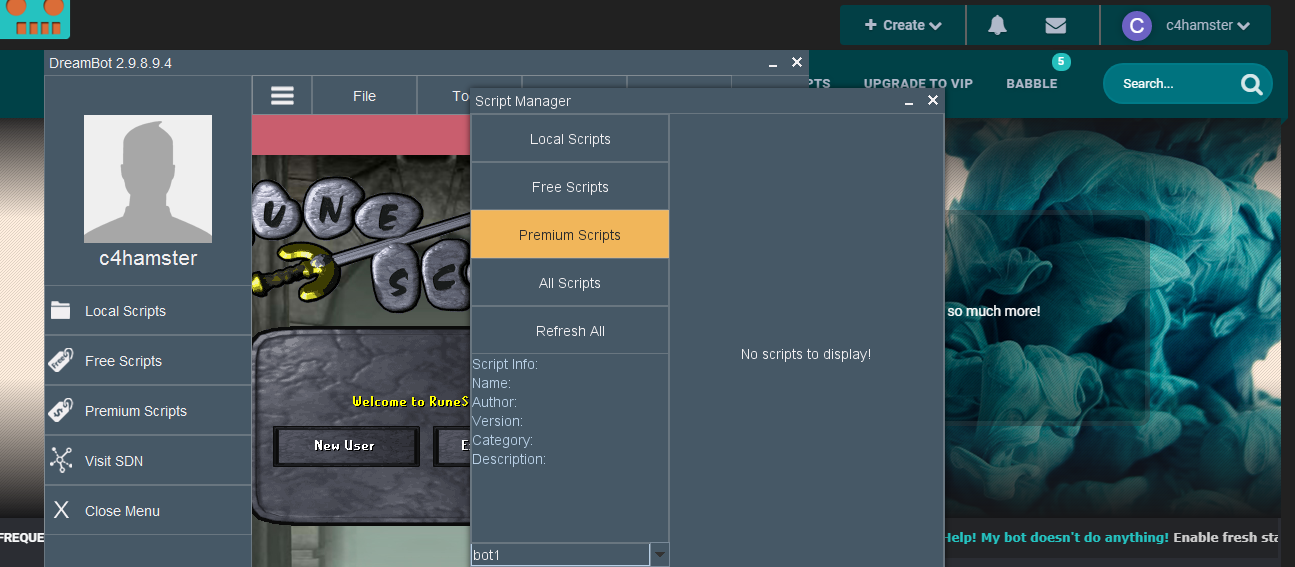Click Visit SDN in DreamBot side menu
The image size is (1295, 567).
click(148, 460)
